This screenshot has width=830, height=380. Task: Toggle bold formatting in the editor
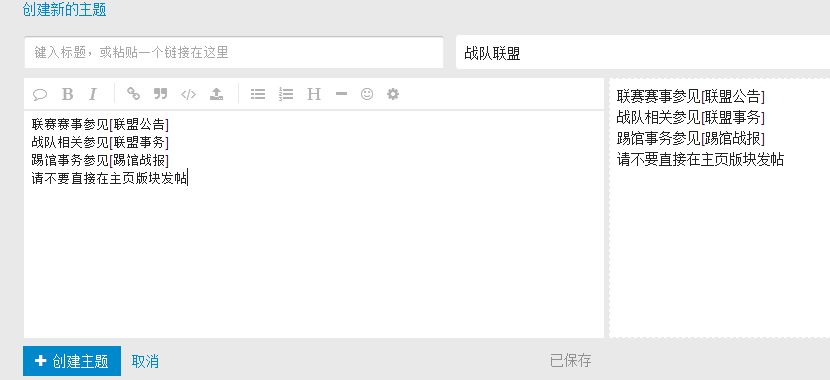[x=67, y=94]
